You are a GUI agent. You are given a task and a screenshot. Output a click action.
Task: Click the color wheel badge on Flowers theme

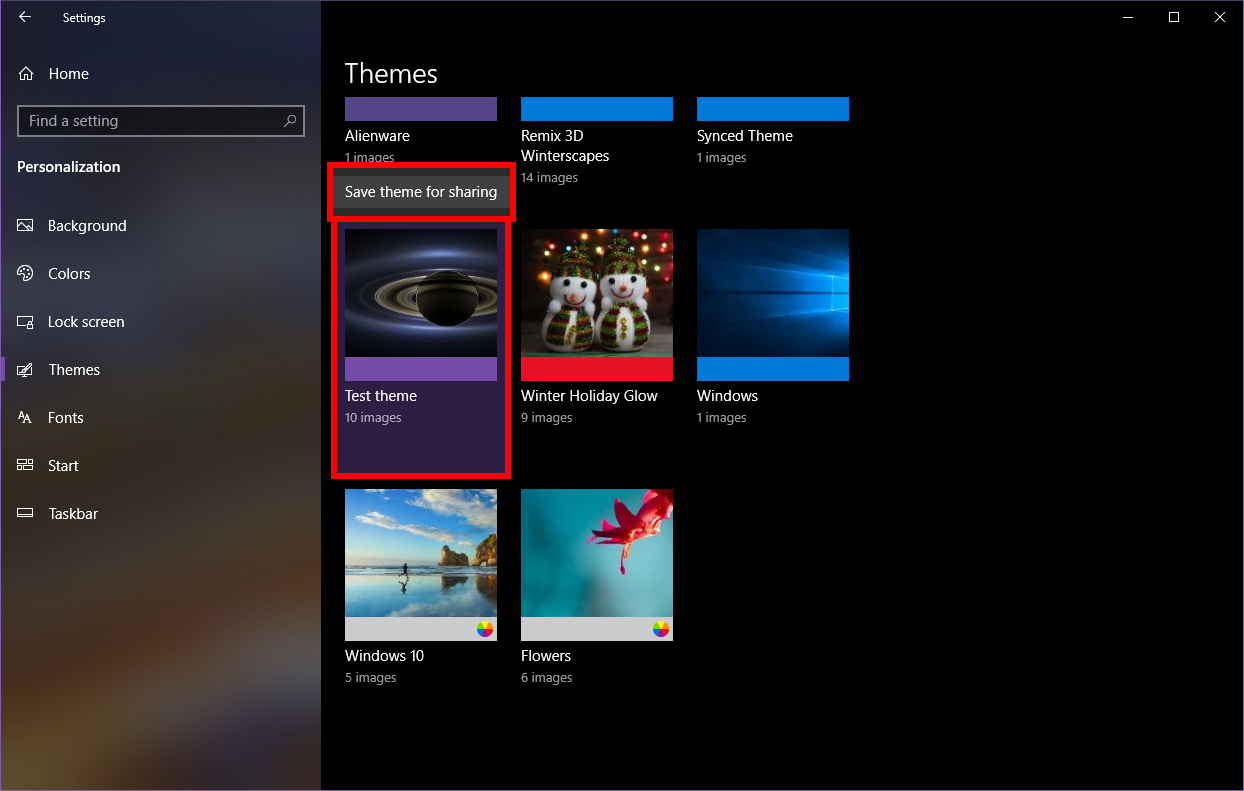[x=661, y=629]
